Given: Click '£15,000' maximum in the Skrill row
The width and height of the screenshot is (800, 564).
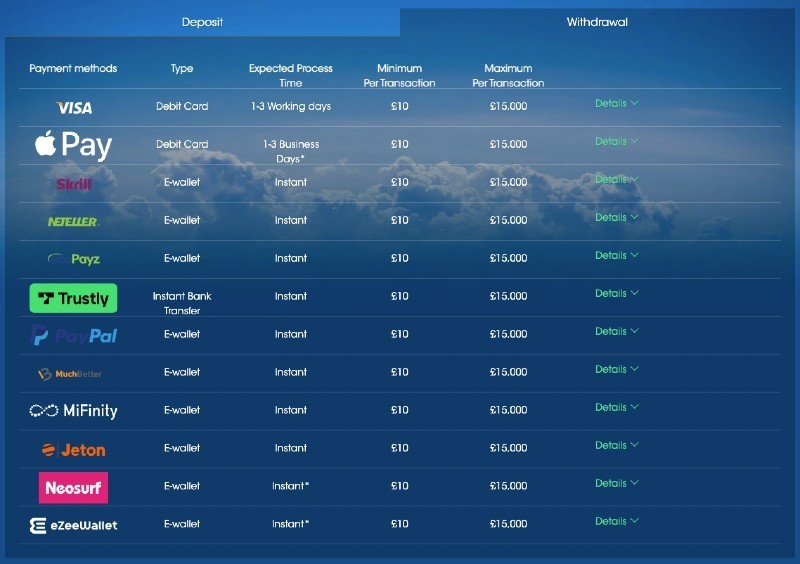Looking at the screenshot, I should 508,182.
